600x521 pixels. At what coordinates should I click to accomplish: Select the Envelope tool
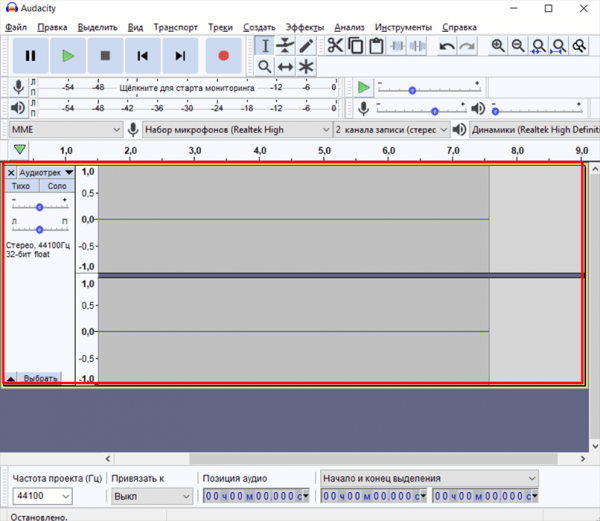pos(285,46)
